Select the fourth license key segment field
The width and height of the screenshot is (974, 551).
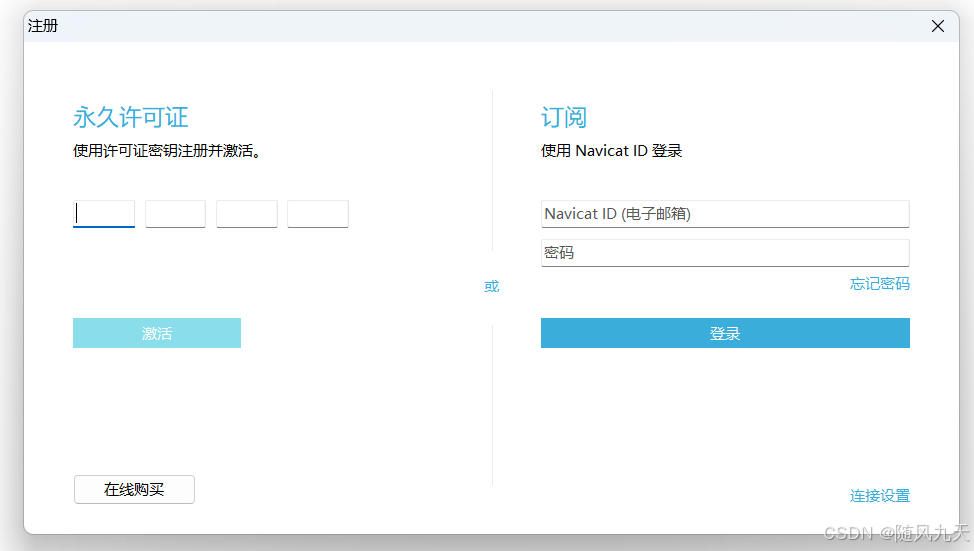click(x=317, y=214)
